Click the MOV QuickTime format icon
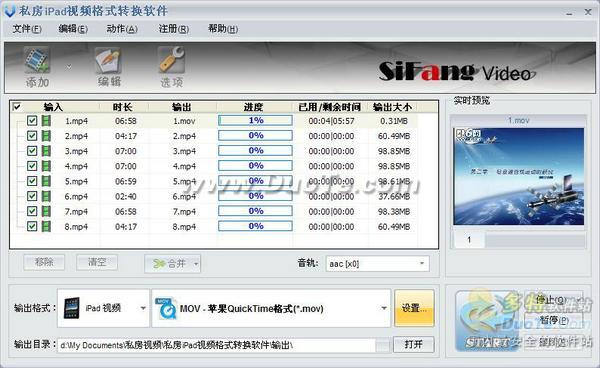600x368 pixels. [x=166, y=308]
